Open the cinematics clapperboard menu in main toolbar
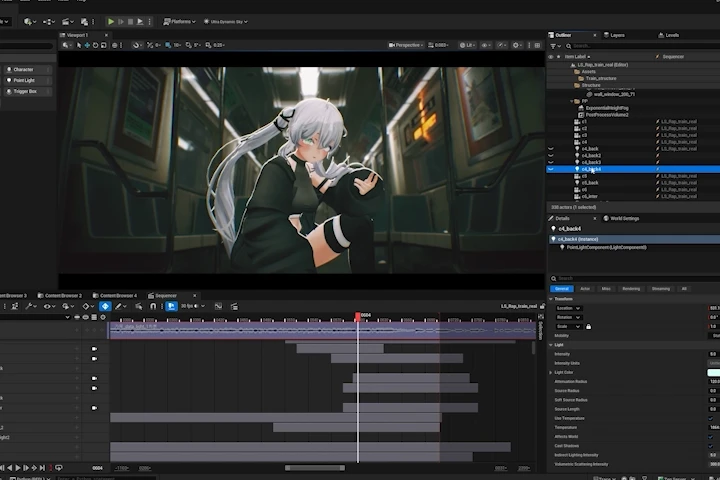This screenshot has height=480, width=720. 68,22
